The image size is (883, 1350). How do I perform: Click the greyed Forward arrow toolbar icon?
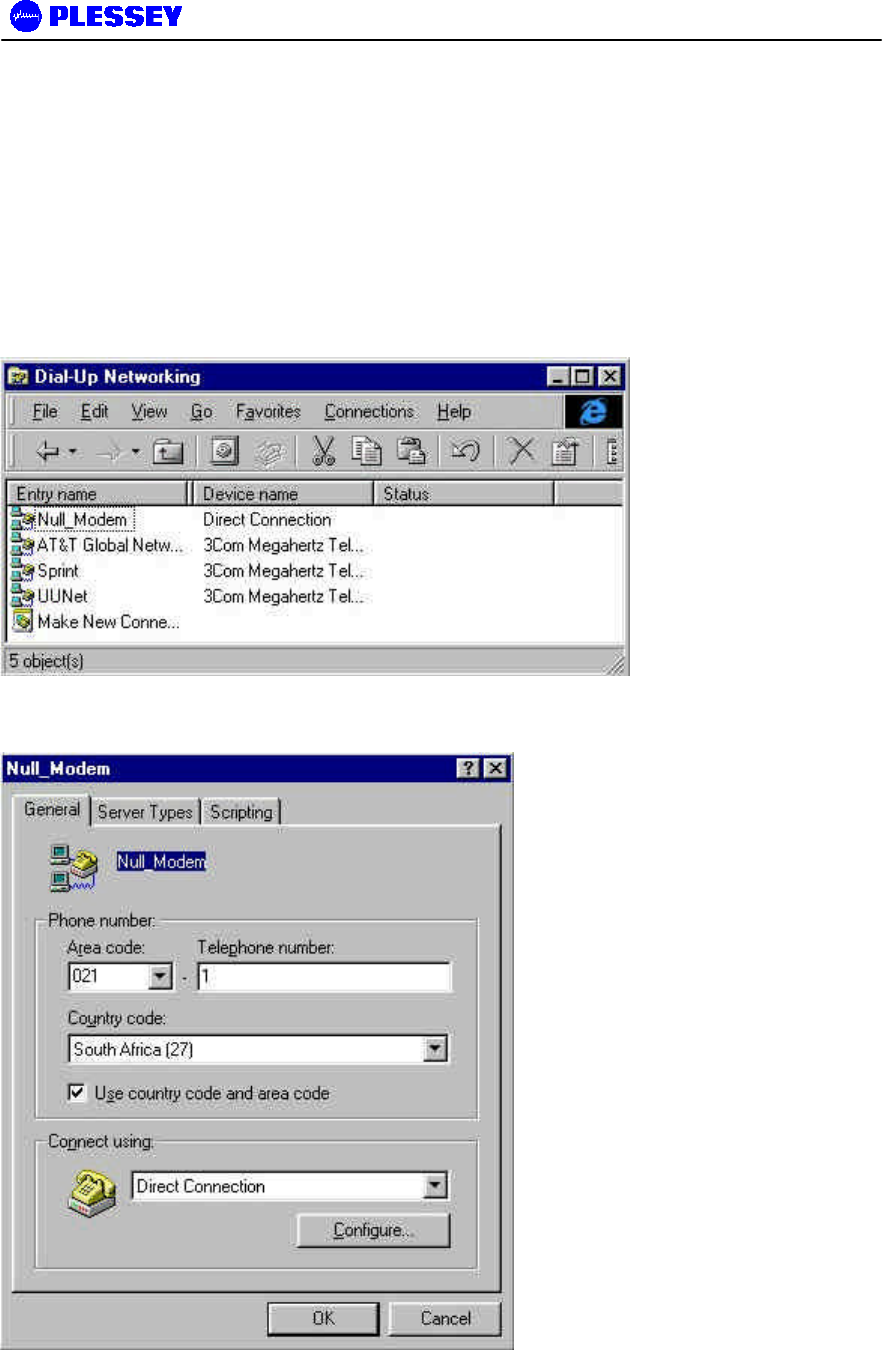(x=111, y=452)
